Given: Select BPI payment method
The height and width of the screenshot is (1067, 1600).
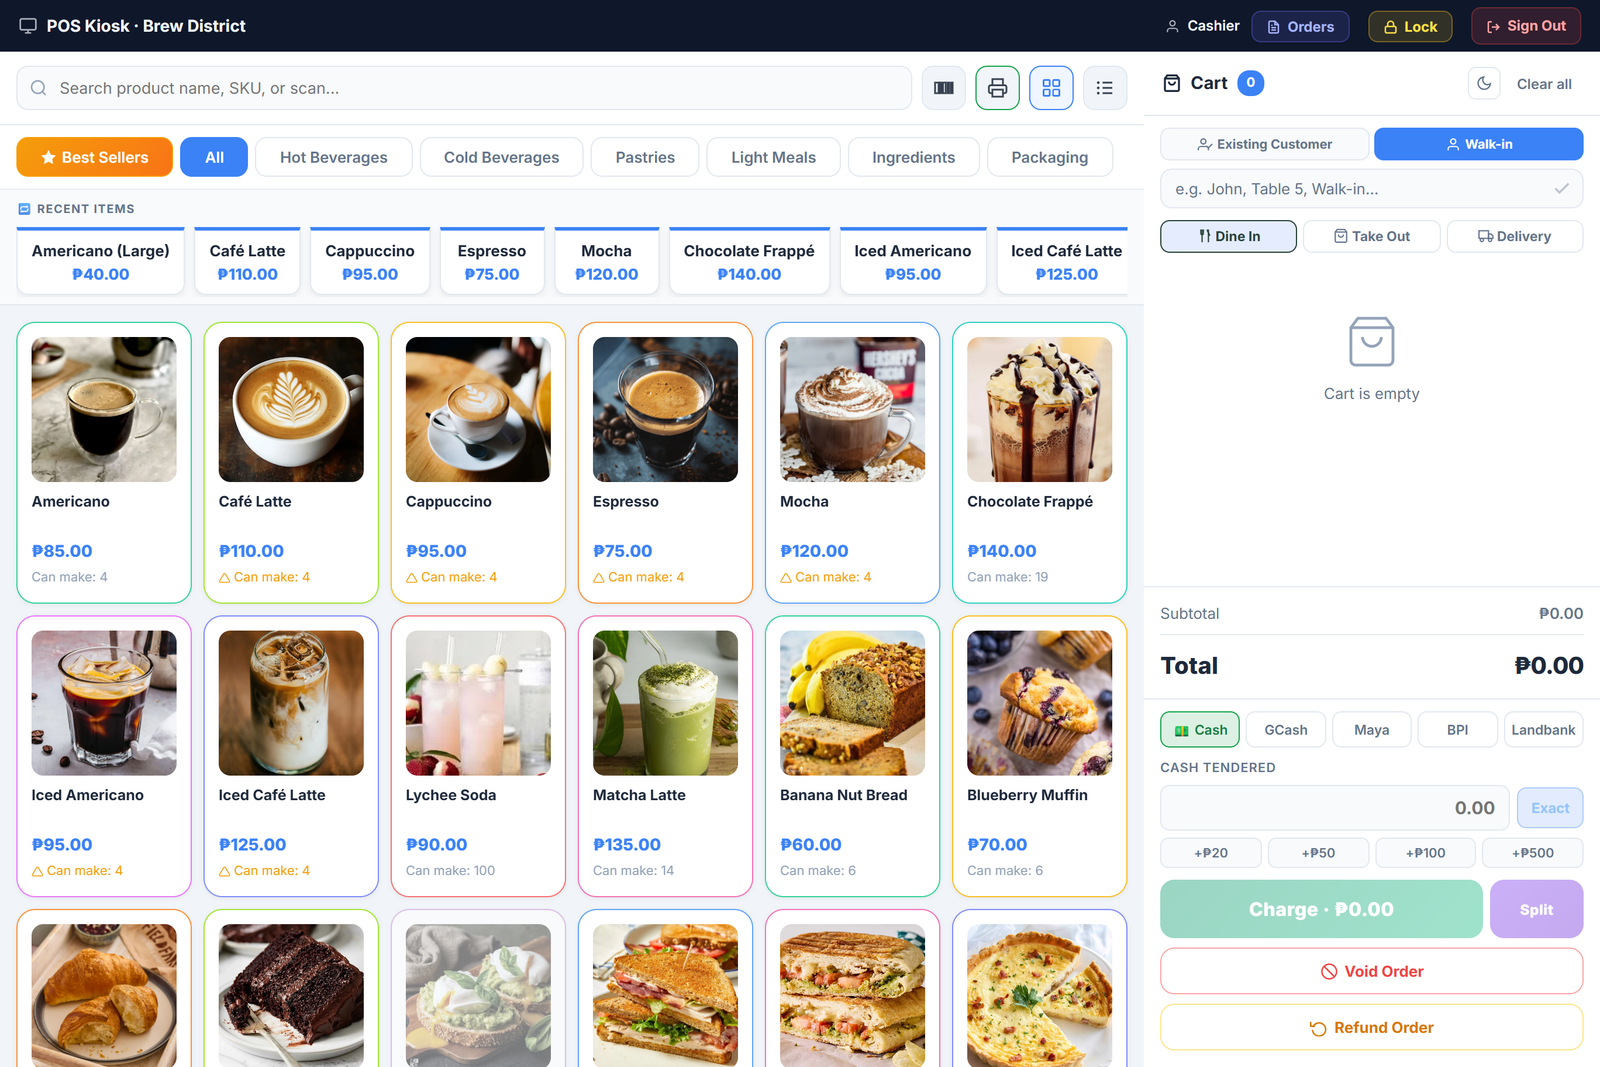Looking at the screenshot, I should tap(1458, 730).
